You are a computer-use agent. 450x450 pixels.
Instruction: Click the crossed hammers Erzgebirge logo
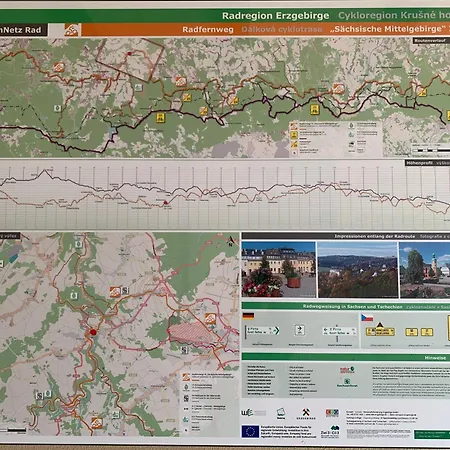[x=306, y=413]
